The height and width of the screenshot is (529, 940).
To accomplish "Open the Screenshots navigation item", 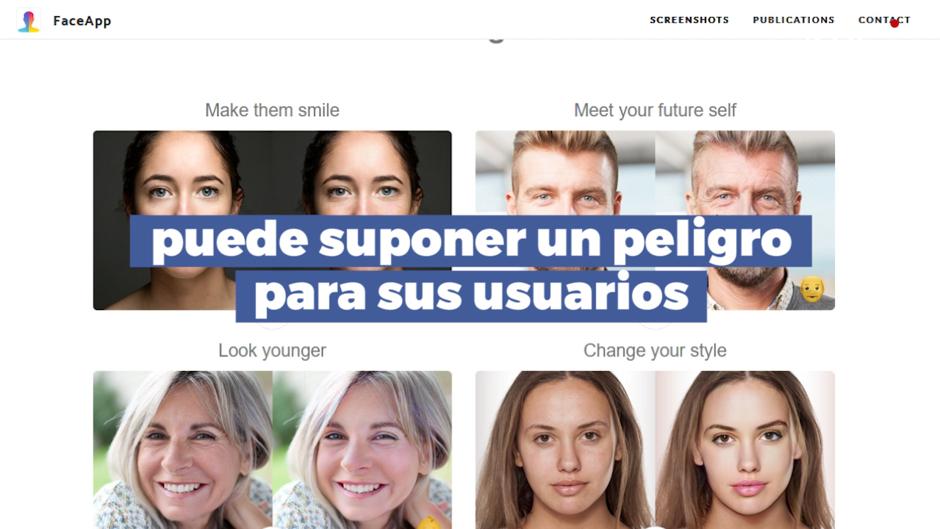I will (689, 20).
